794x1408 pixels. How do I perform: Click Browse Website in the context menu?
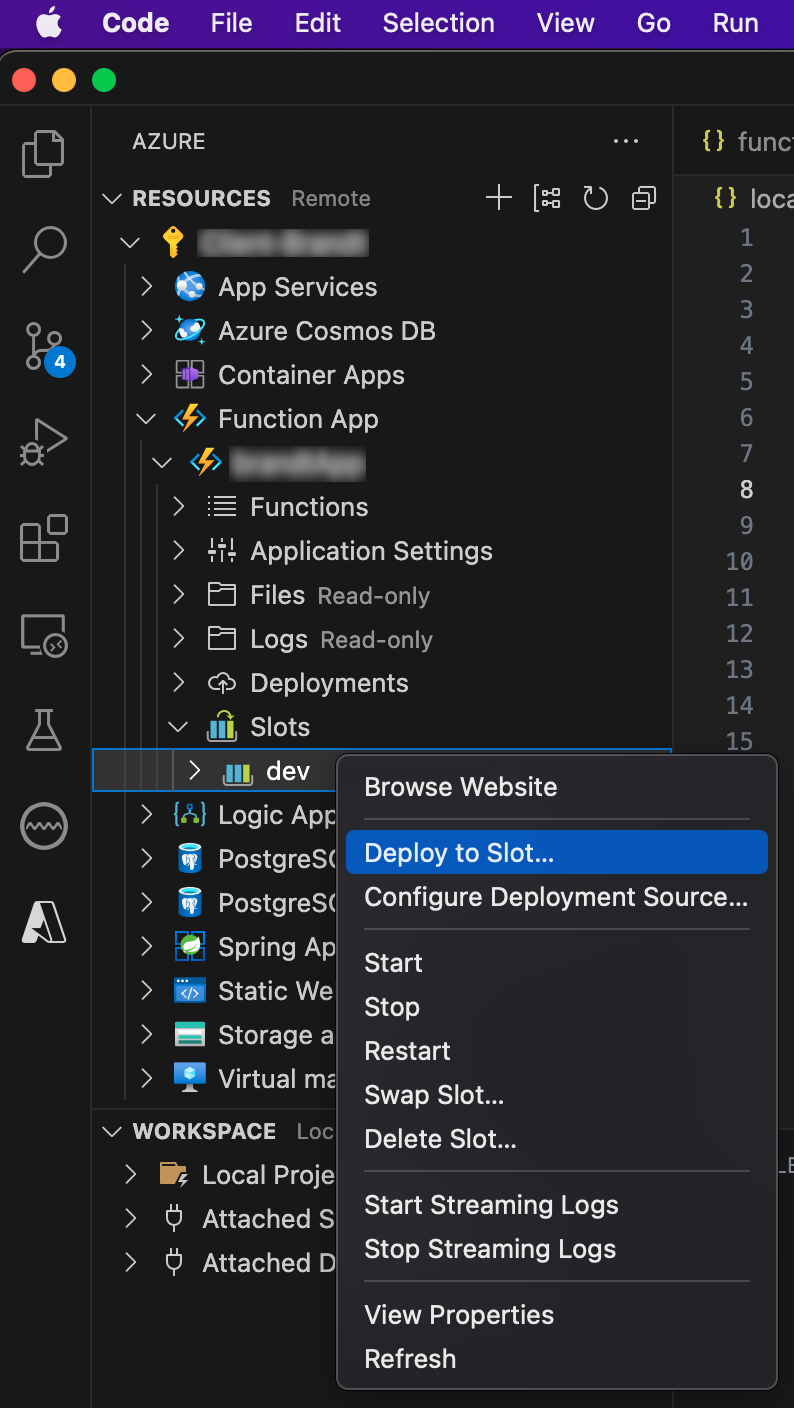click(460, 787)
